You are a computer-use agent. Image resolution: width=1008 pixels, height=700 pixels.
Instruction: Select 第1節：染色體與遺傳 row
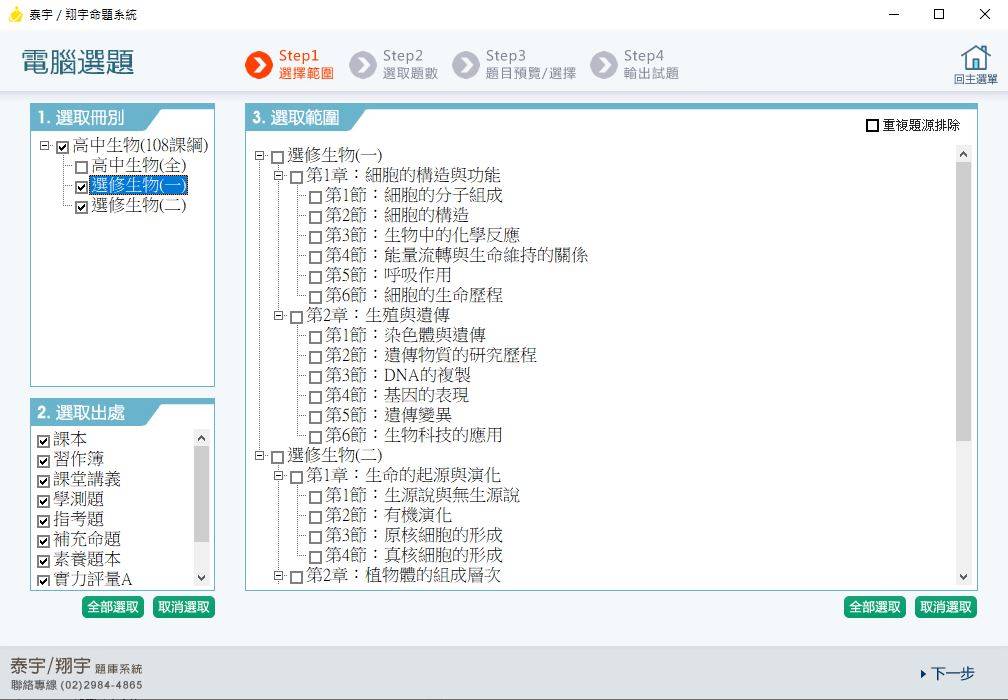[405, 335]
